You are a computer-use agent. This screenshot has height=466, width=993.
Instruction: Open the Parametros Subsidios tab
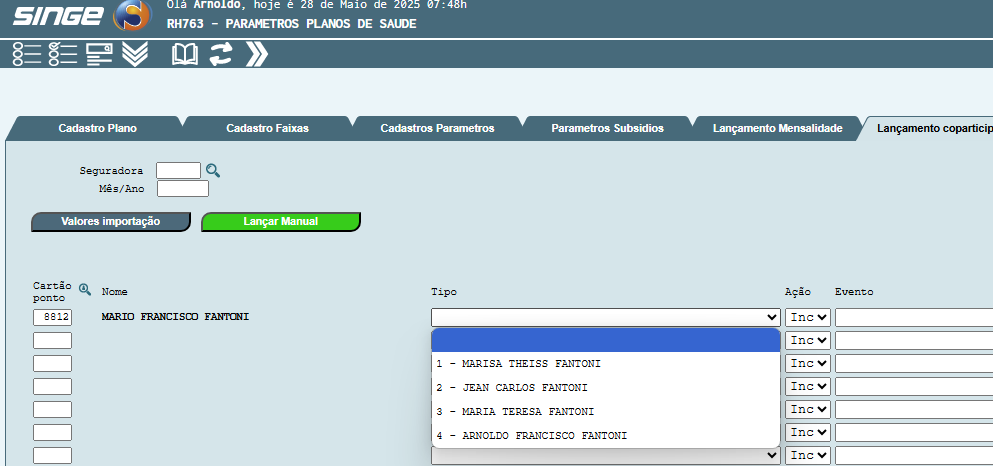(x=607, y=129)
